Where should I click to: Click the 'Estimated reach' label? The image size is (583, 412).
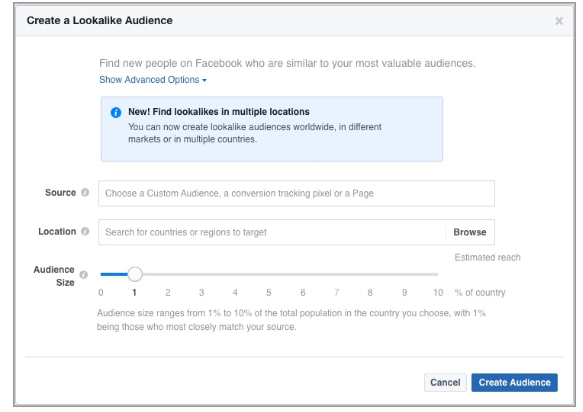(487, 257)
